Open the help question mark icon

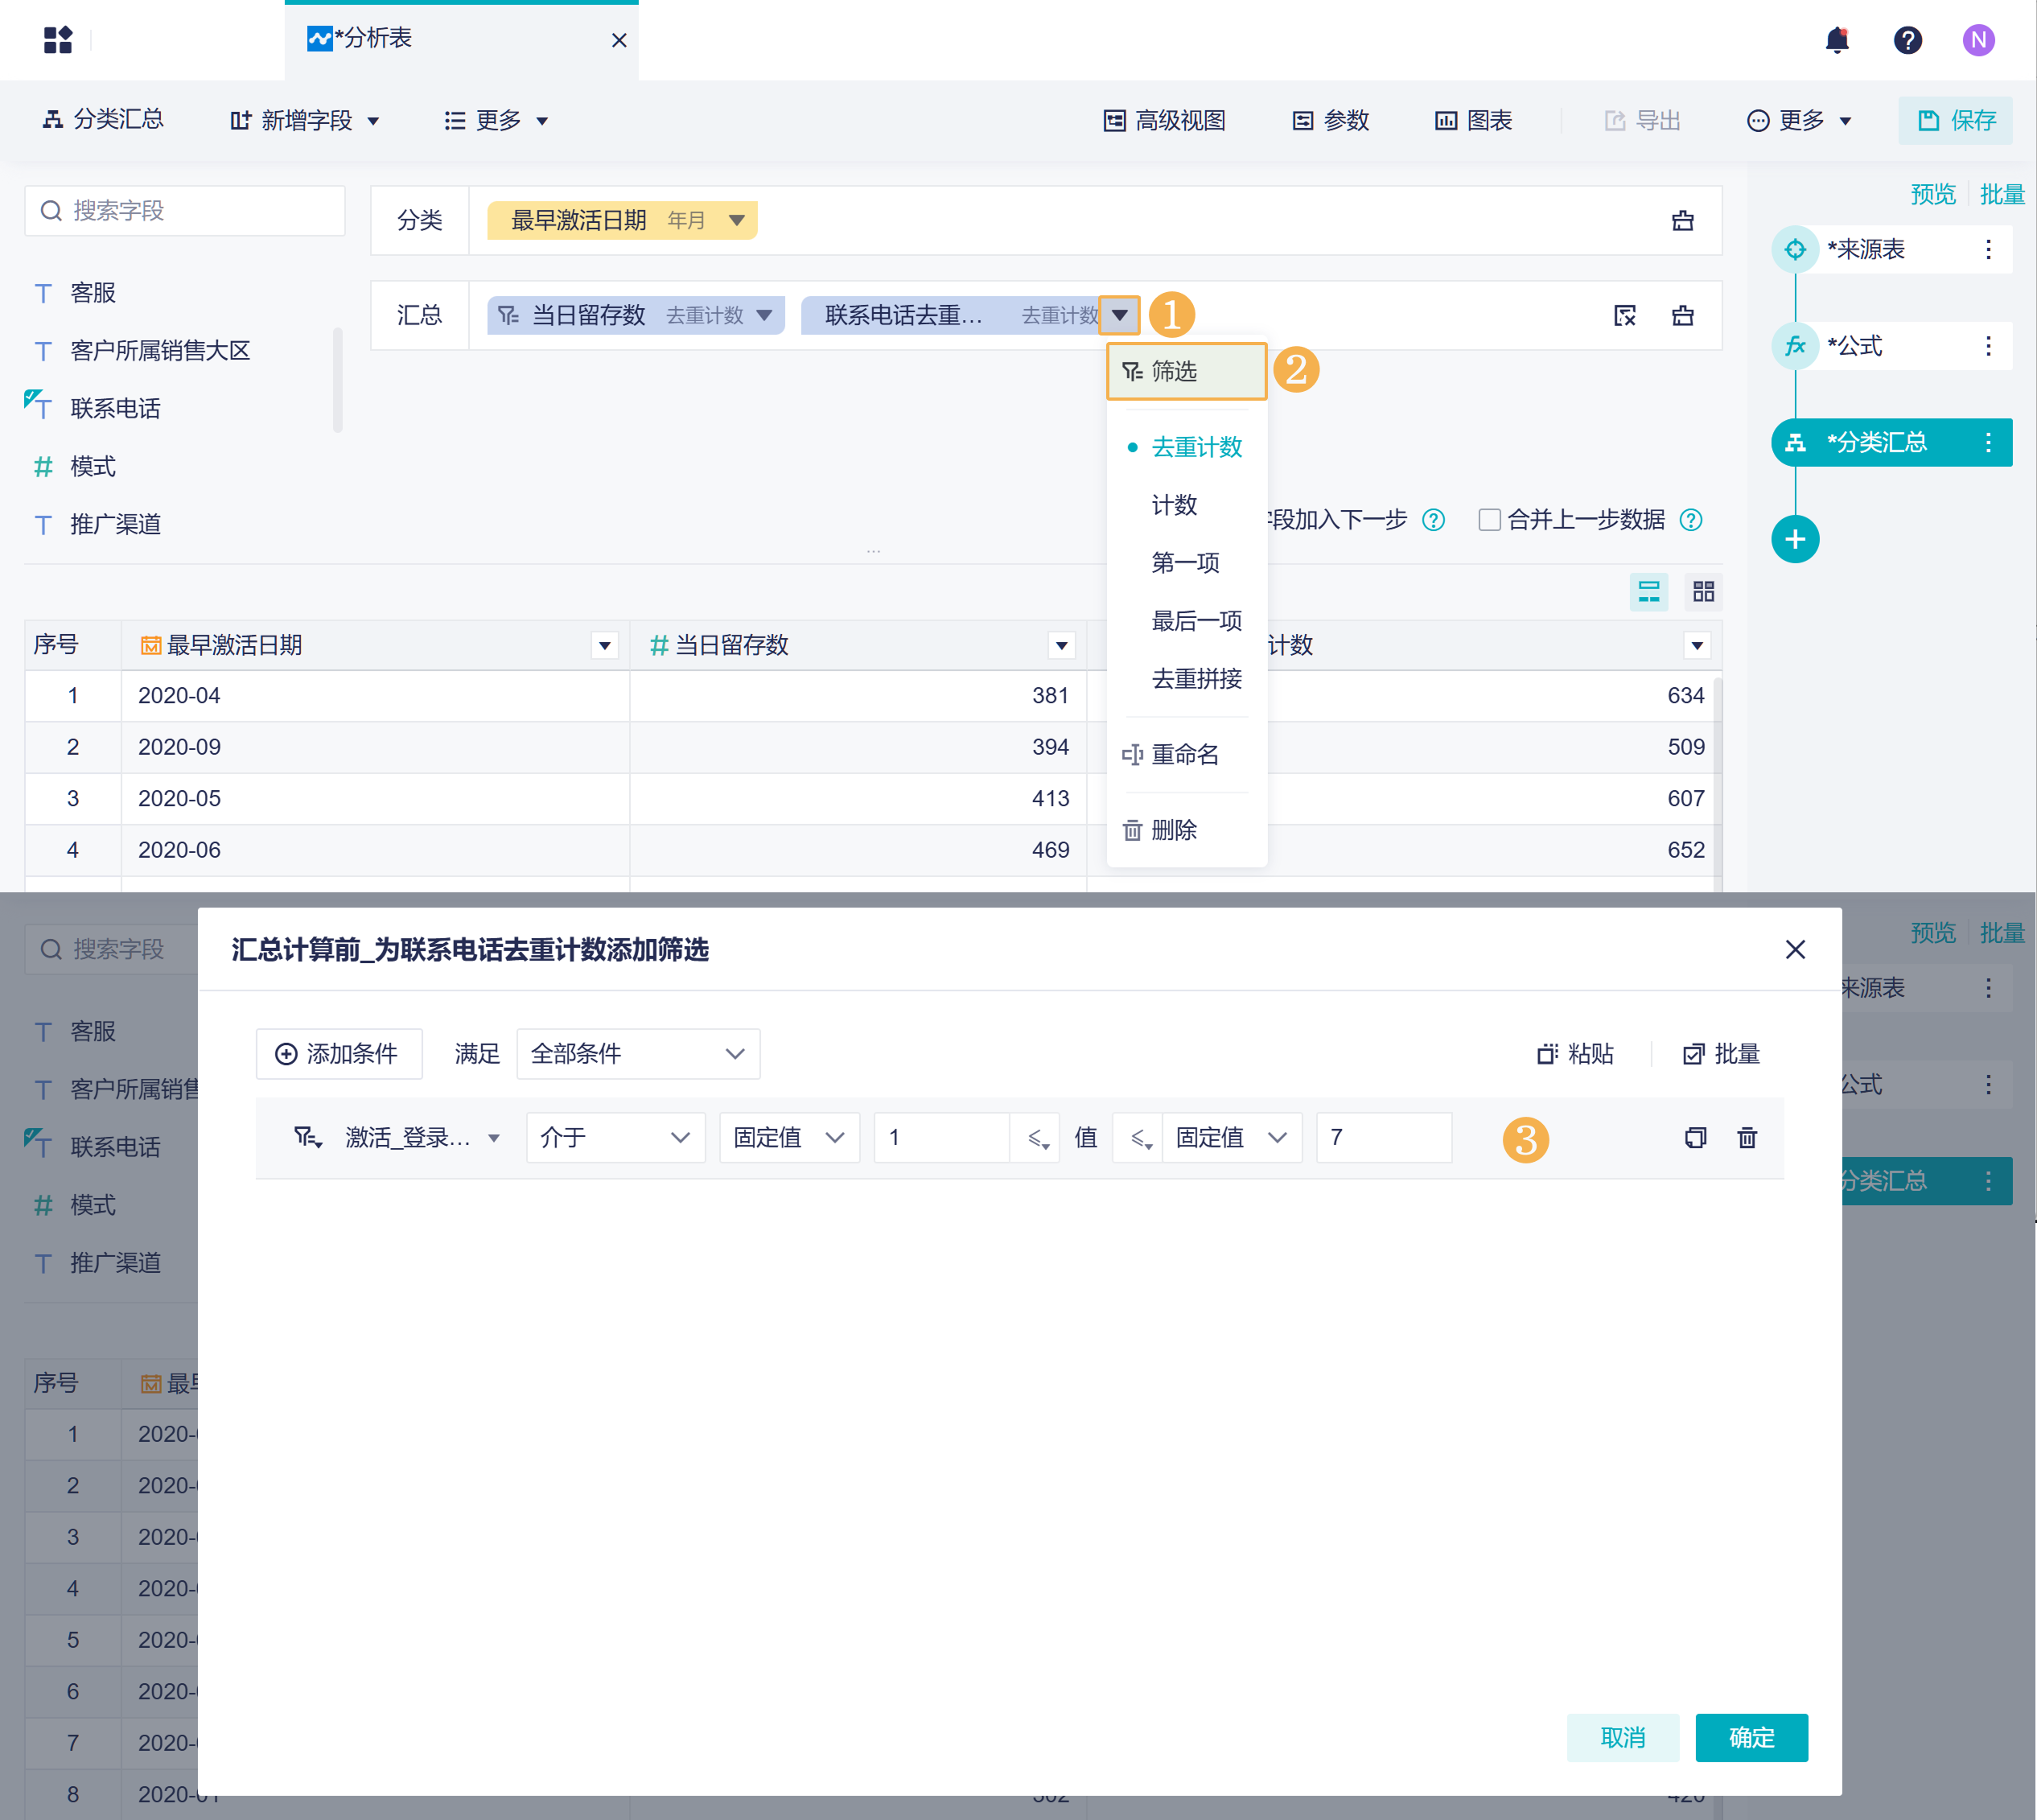point(1907,40)
